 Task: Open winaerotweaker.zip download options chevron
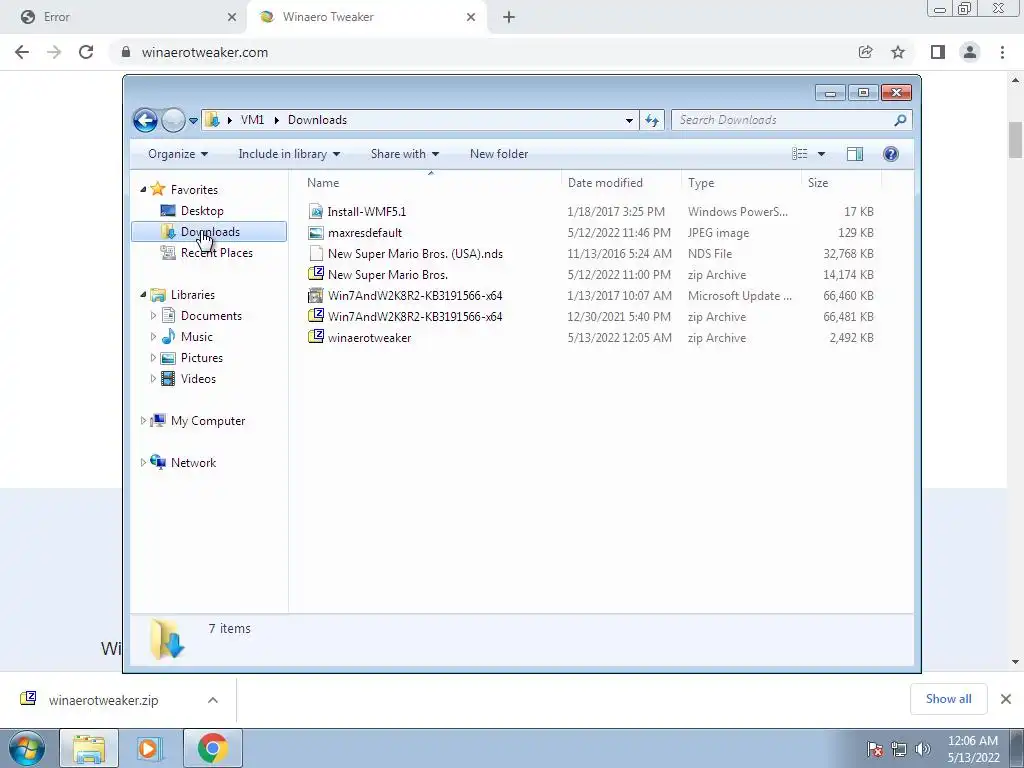tap(213, 700)
